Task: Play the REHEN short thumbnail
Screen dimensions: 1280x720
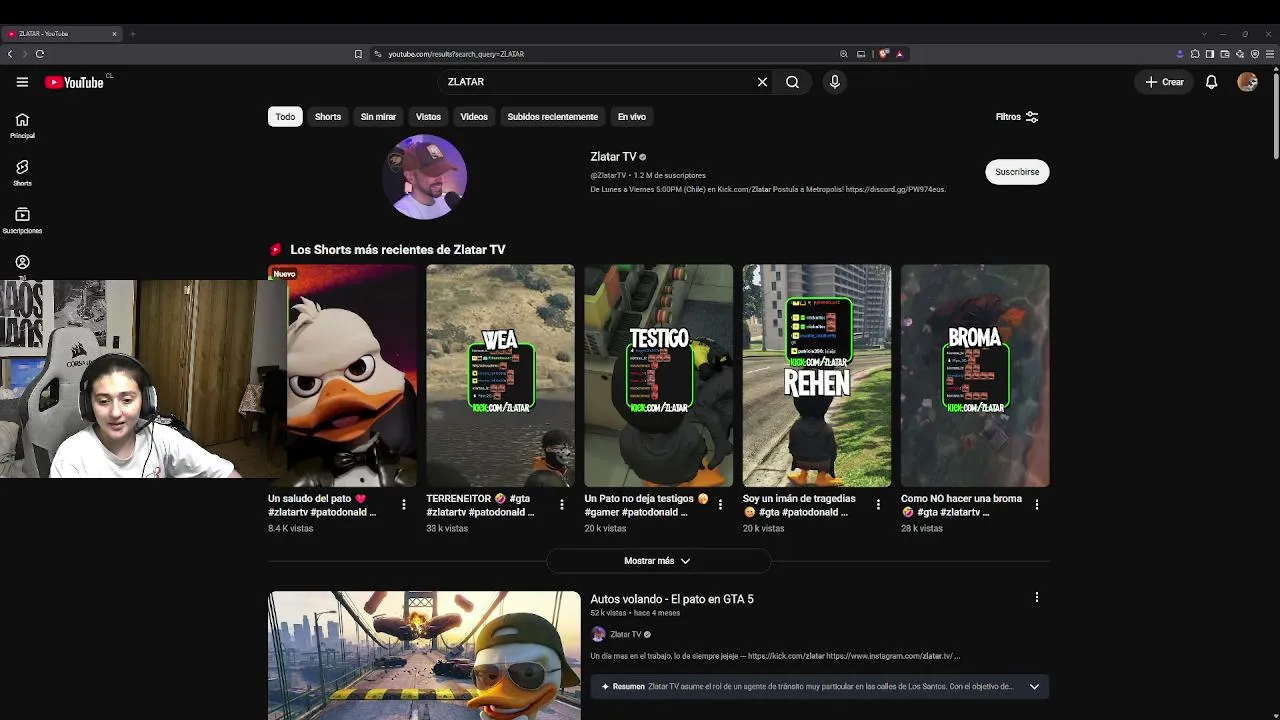Action: [x=817, y=376]
